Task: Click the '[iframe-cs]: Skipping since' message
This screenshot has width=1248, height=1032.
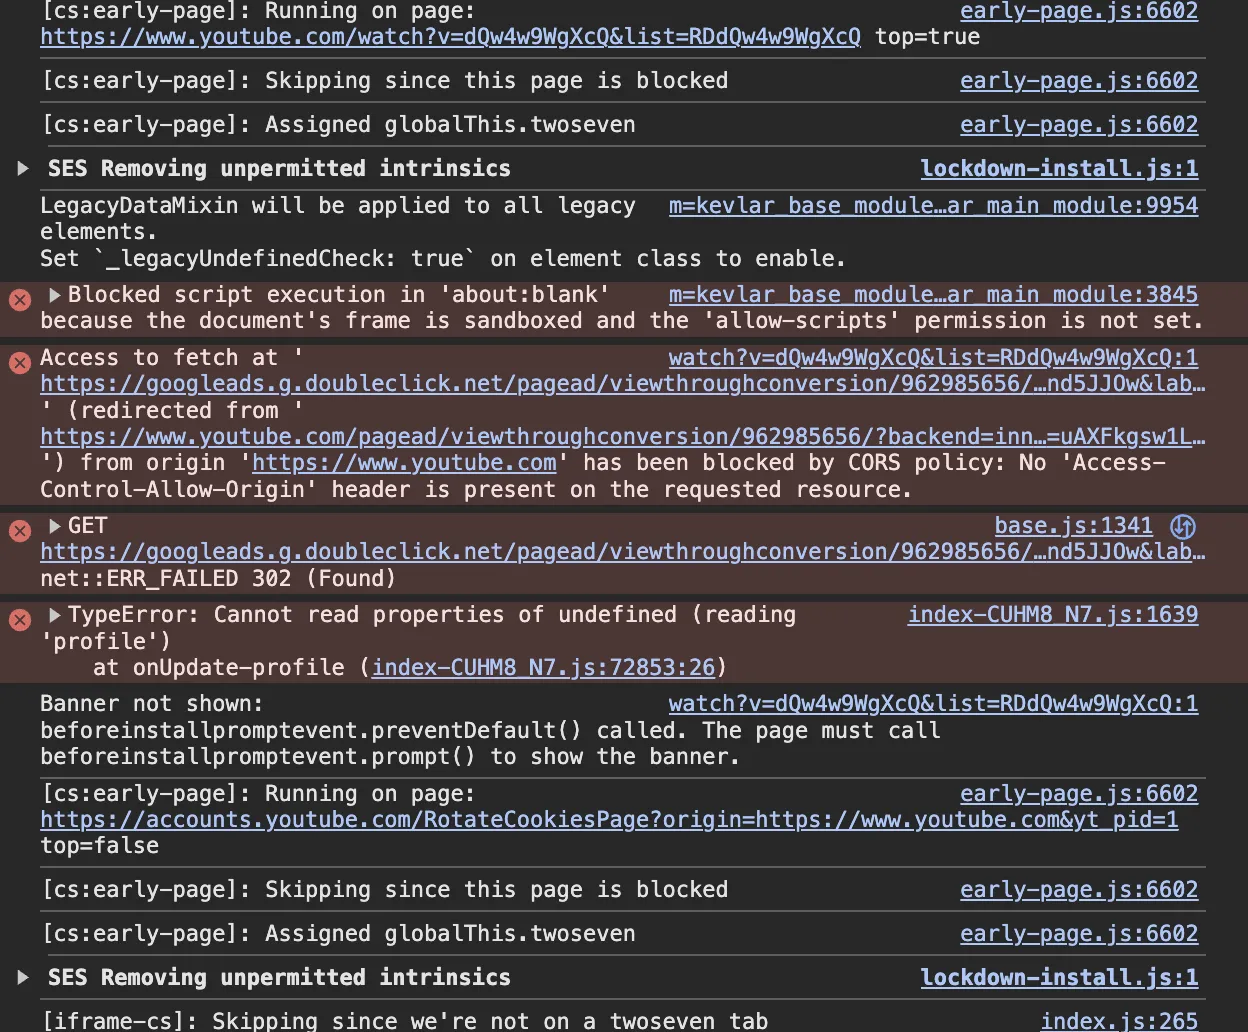Action: coord(404,1021)
